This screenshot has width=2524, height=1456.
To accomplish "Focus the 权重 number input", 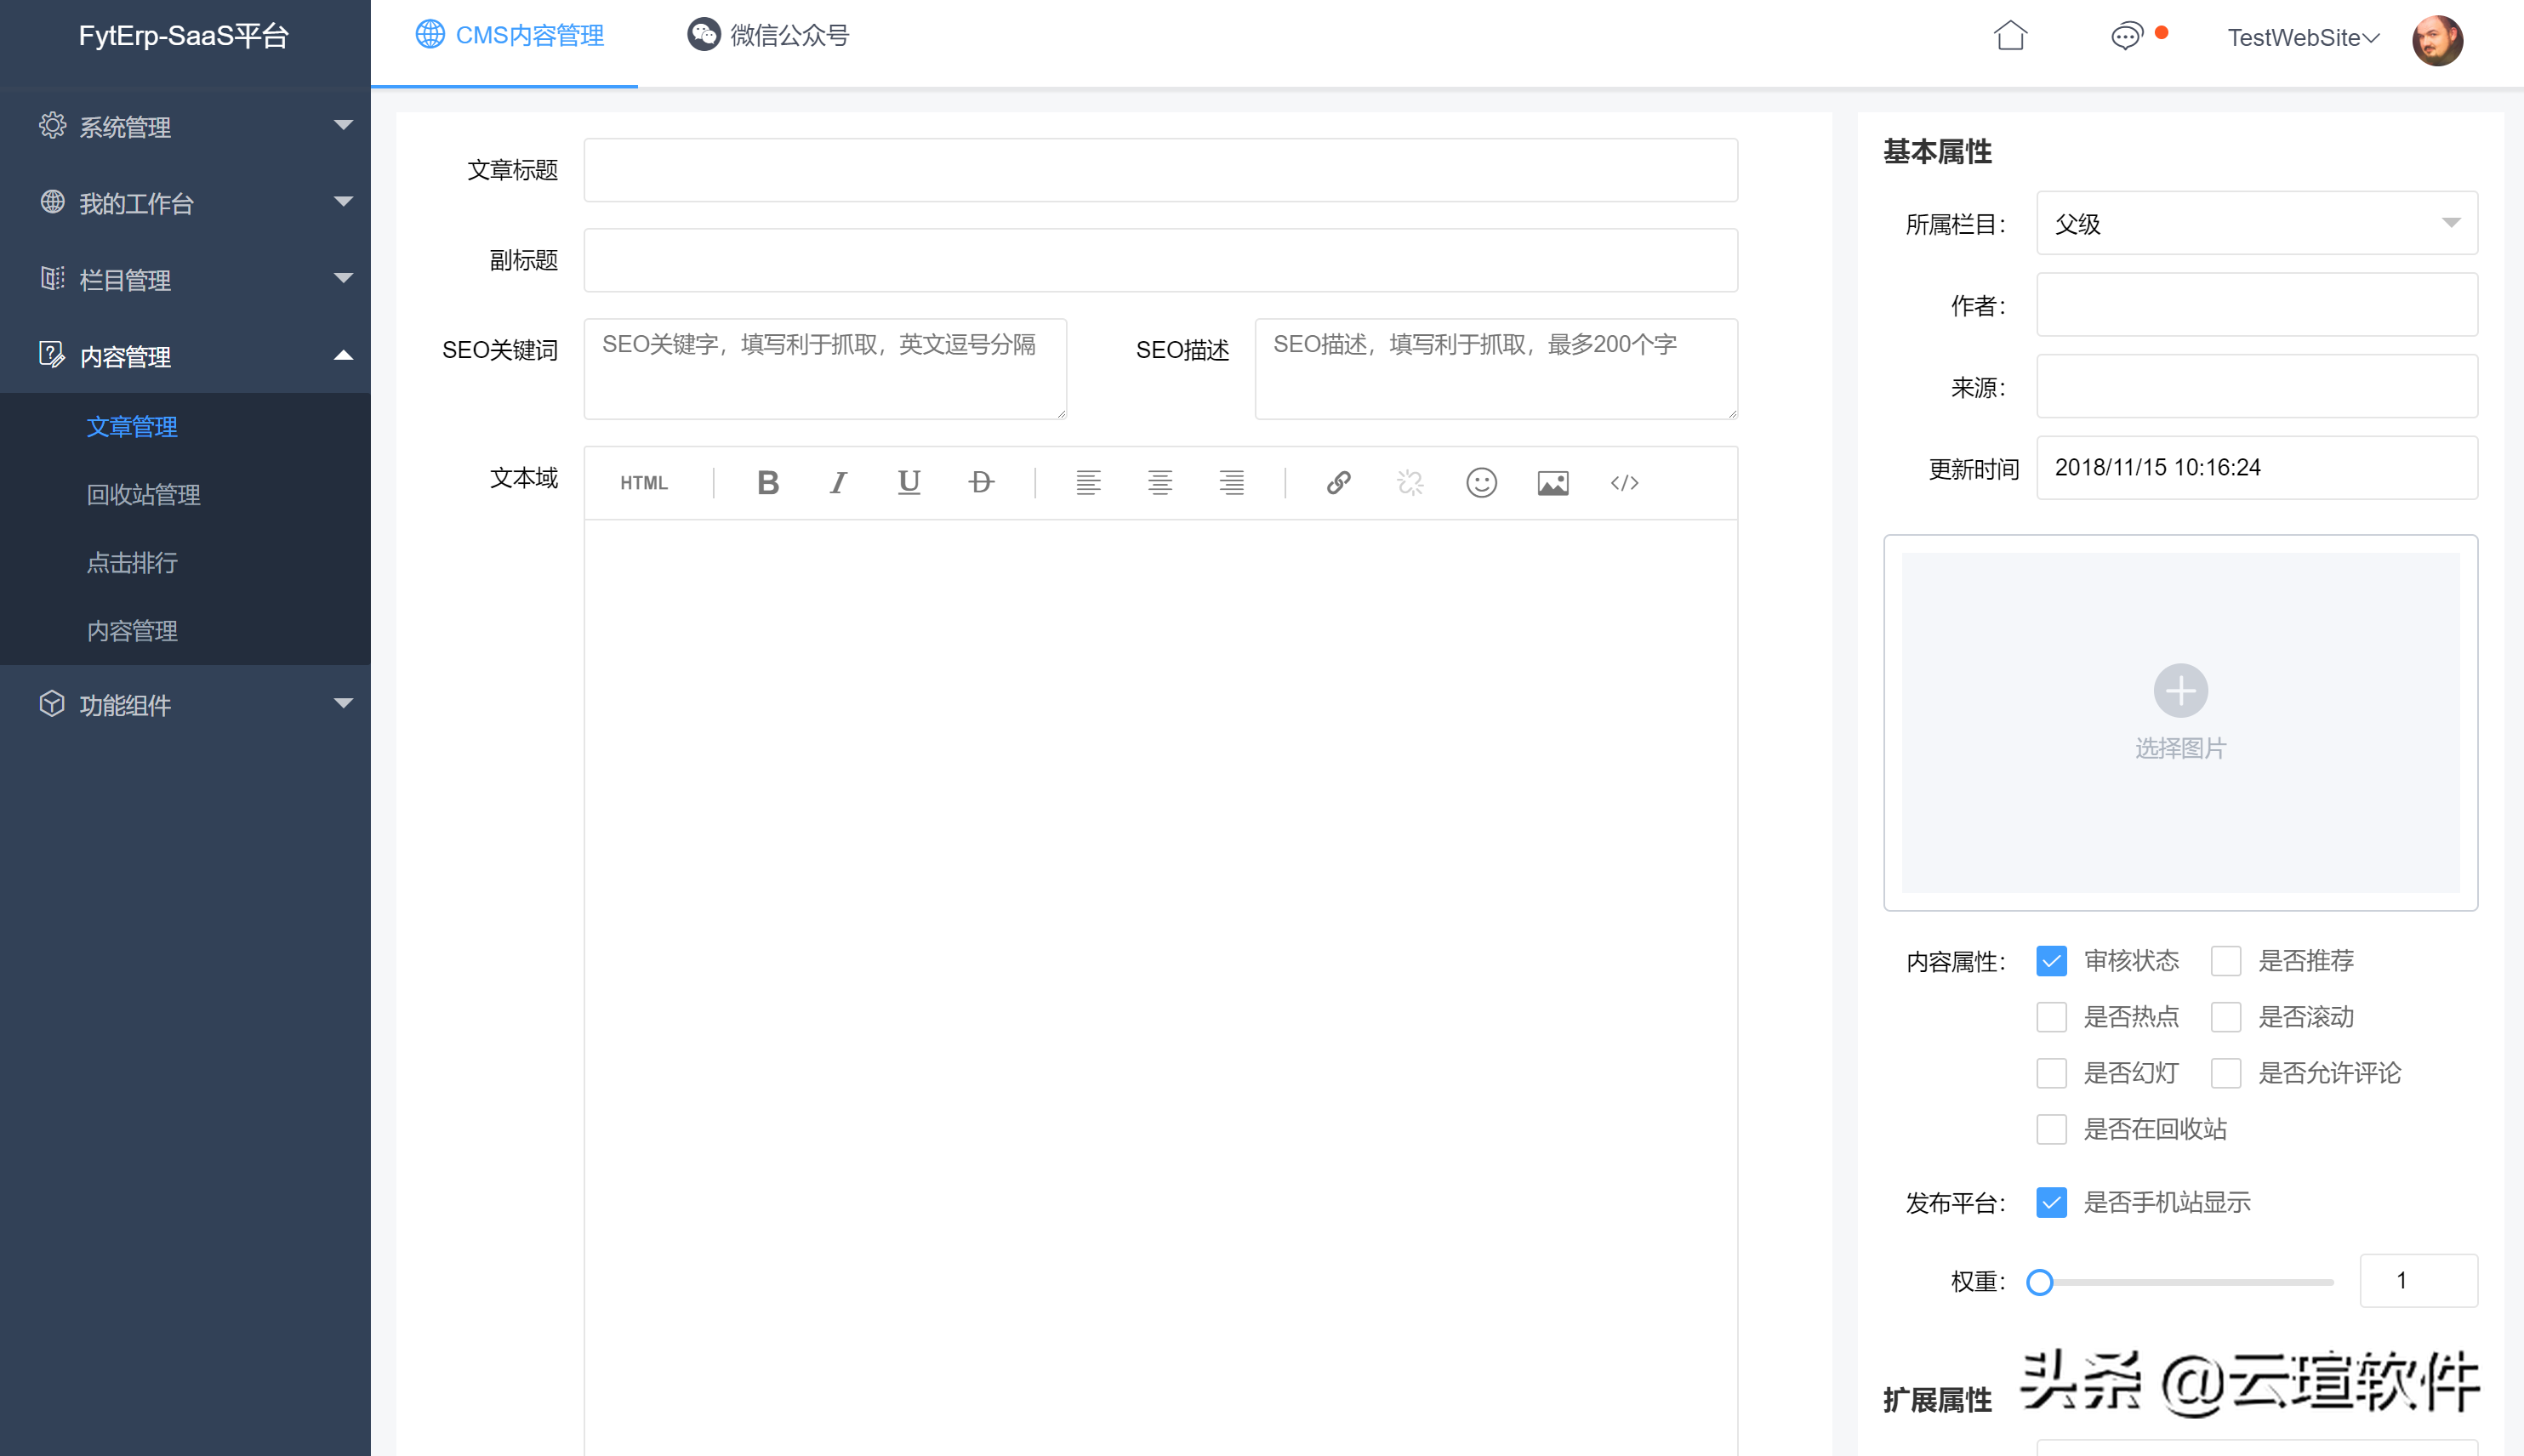I will pos(2418,1281).
